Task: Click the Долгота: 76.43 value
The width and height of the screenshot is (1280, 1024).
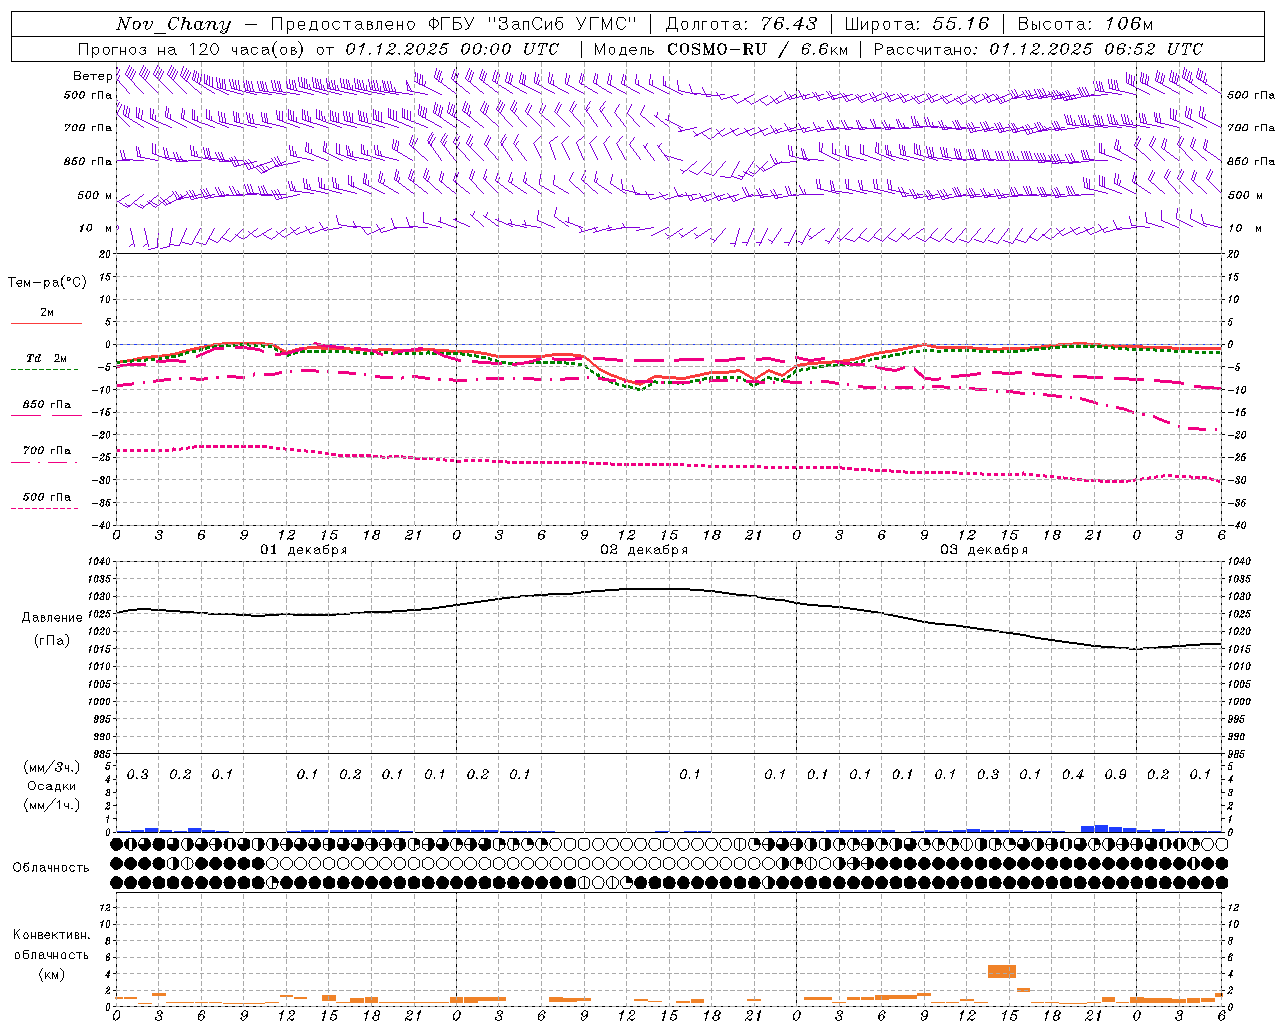Action: pyautogui.click(x=741, y=24)
